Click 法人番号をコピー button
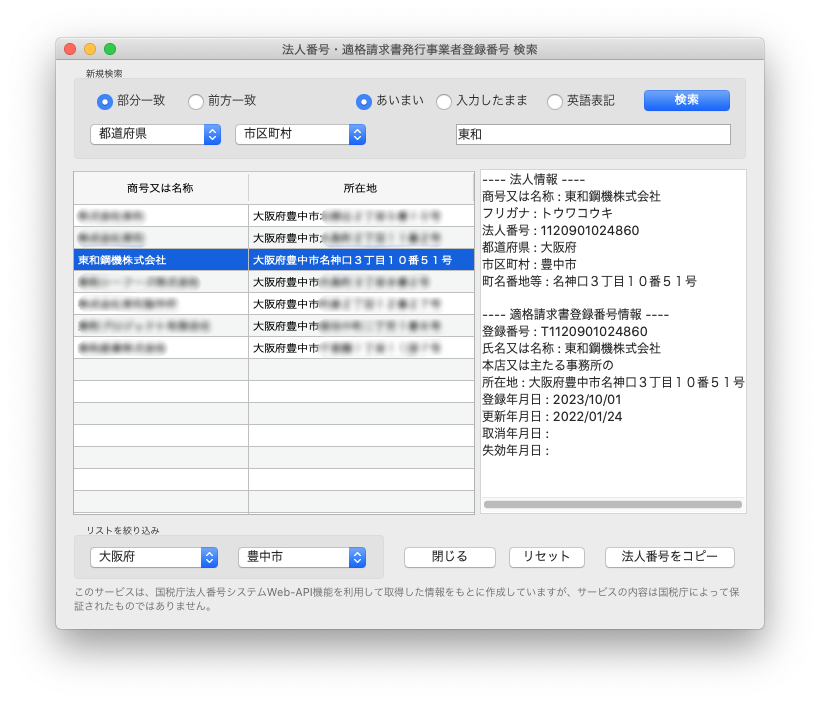The height and width of the screenshot is (703, 820). [669, 557]
